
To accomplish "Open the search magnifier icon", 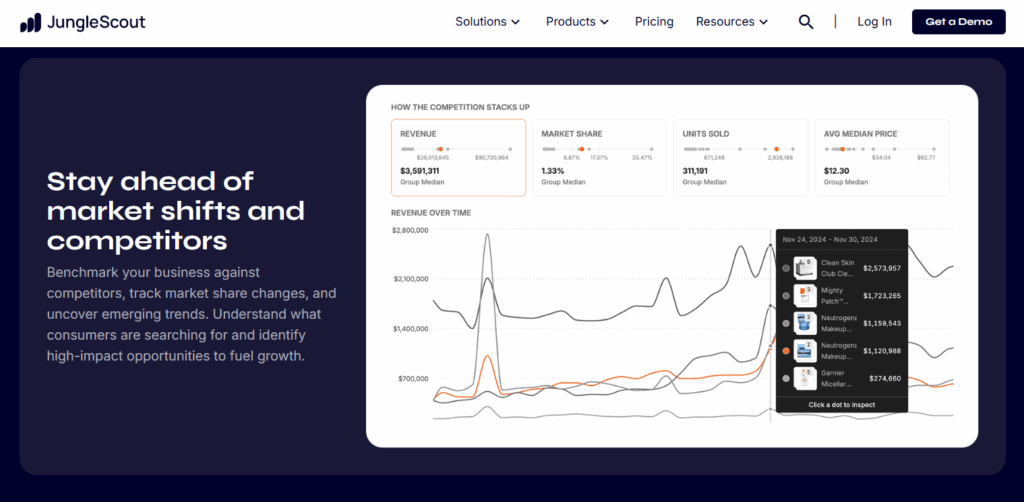I will pyautogui.click(x=806, y=22).
